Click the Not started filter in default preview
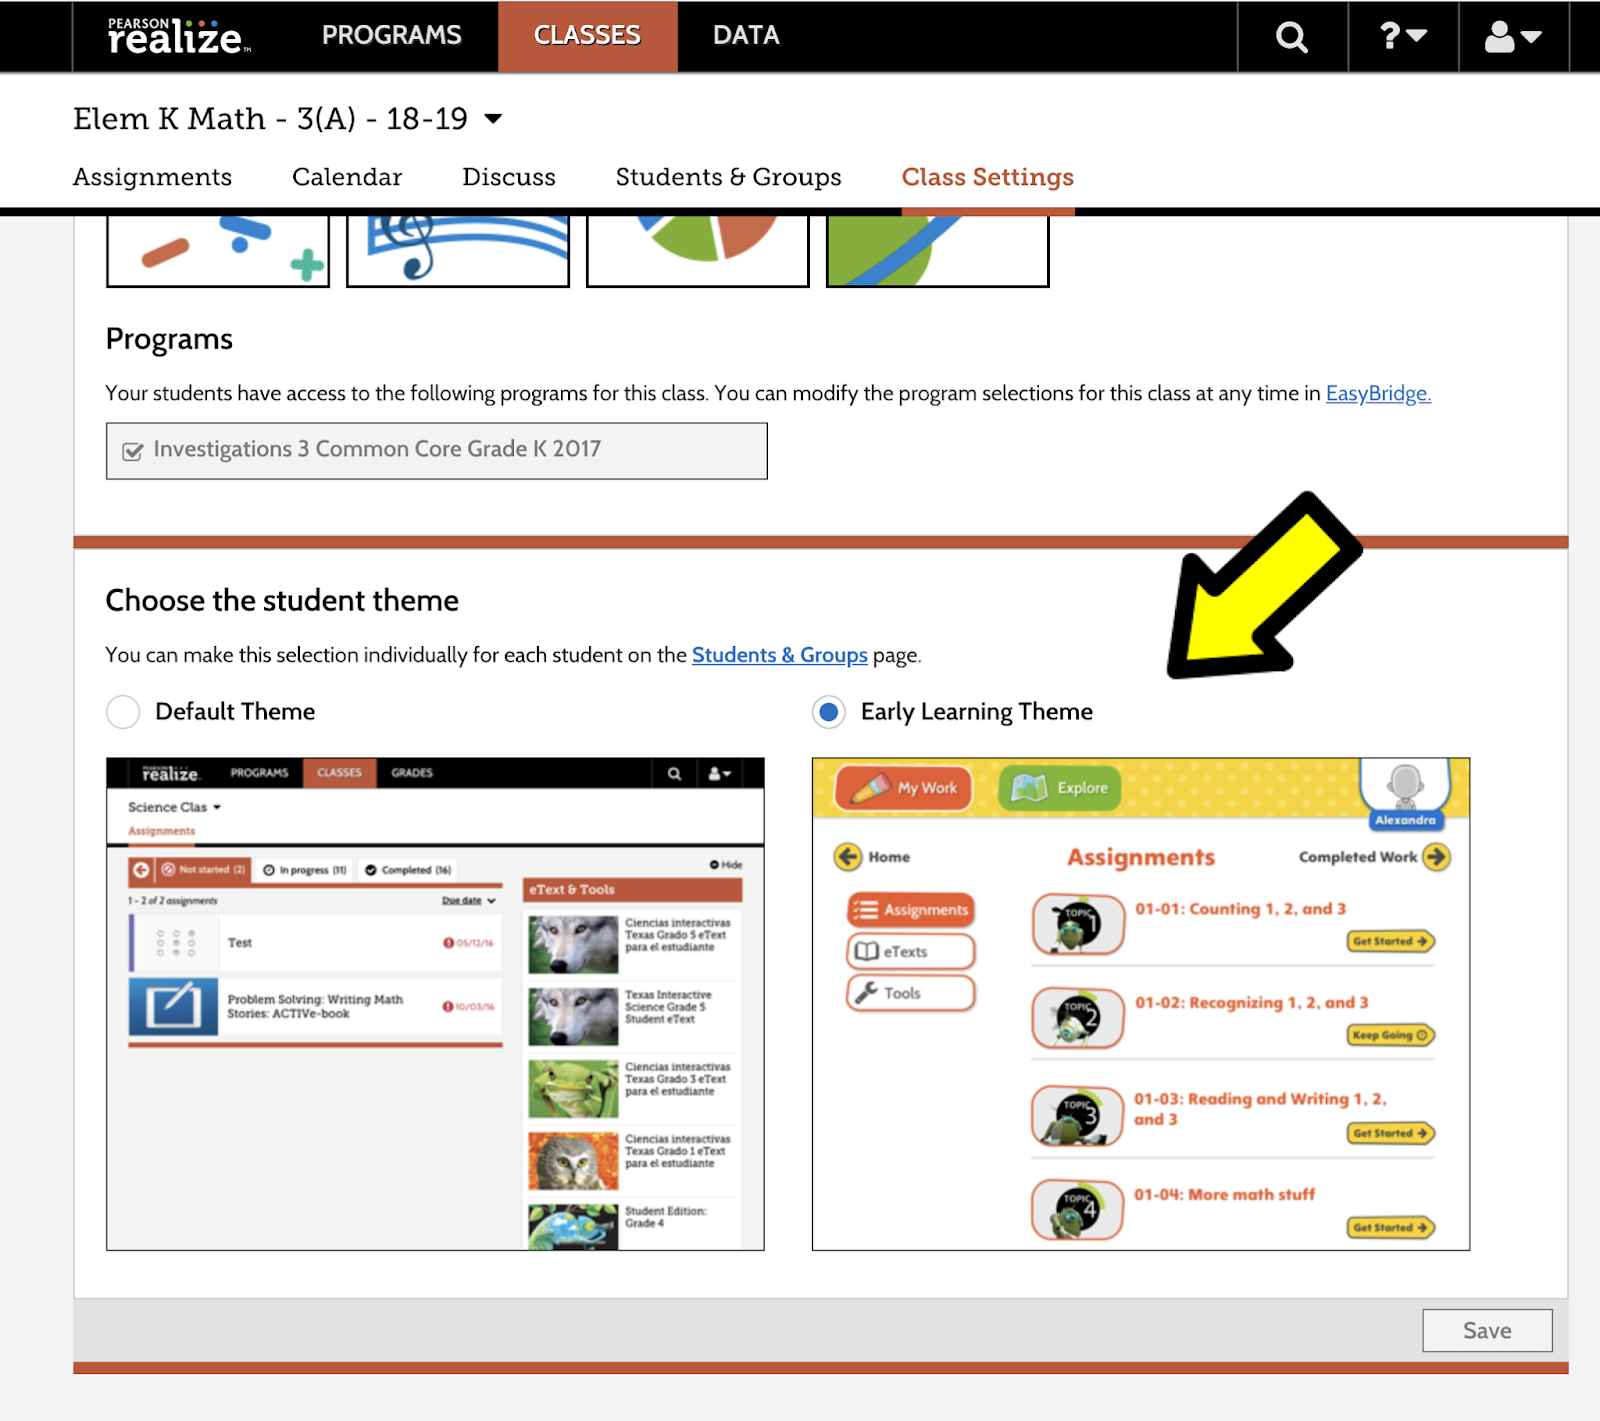 click(204, 870)
